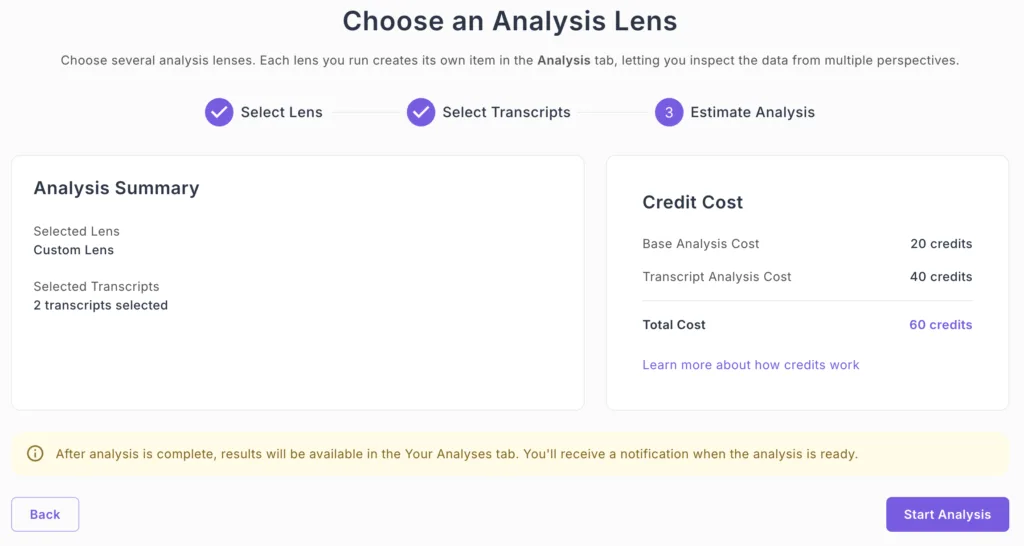1024x546 pixels.
Task: Click the Analysis Summary heading
Action: [116, 188]
